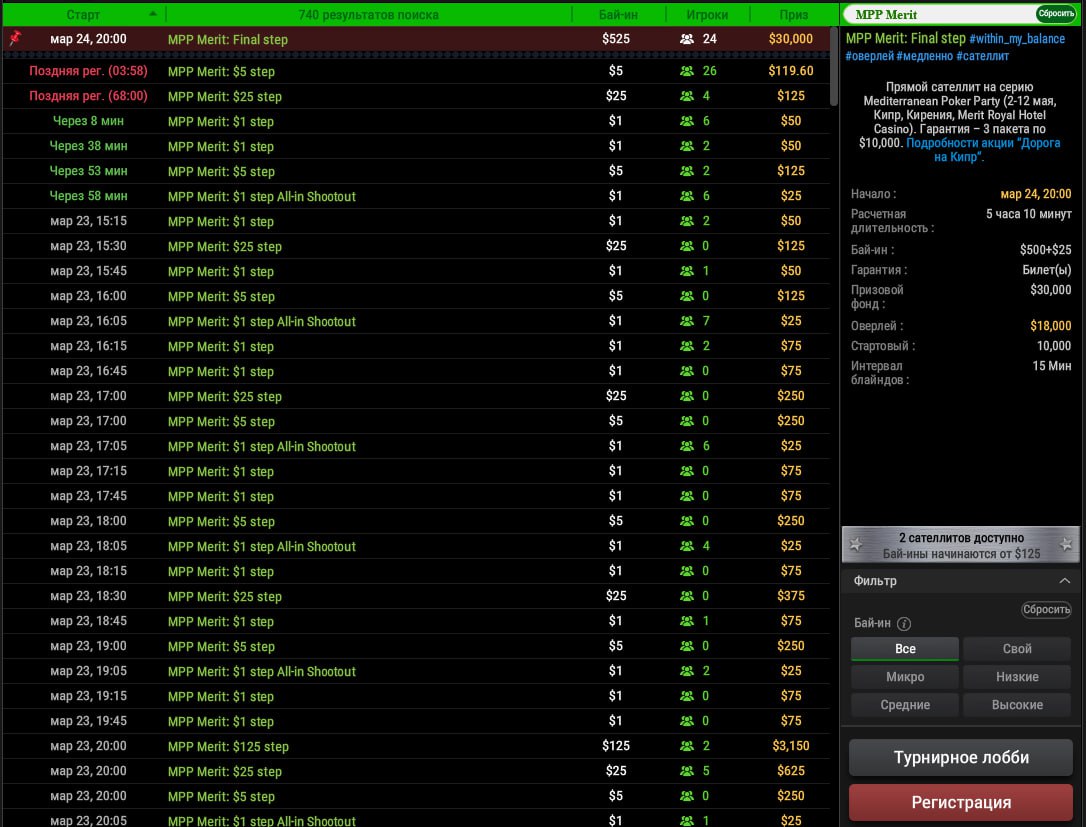Click $18,000 overlay value
The height and width of the screenshot is (827, 1086).
pyautogui.click(x=1050, y=326)
